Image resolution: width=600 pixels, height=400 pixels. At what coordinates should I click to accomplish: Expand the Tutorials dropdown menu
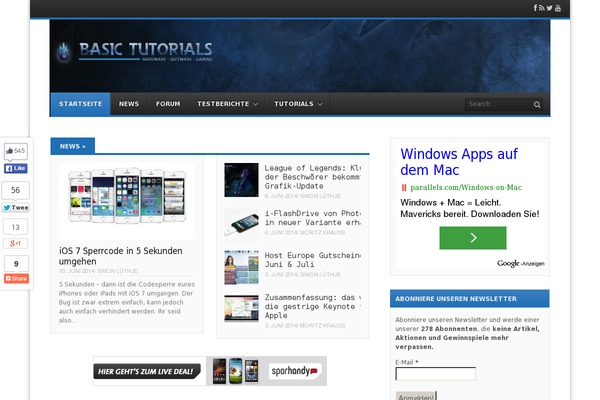click(298, 104)
